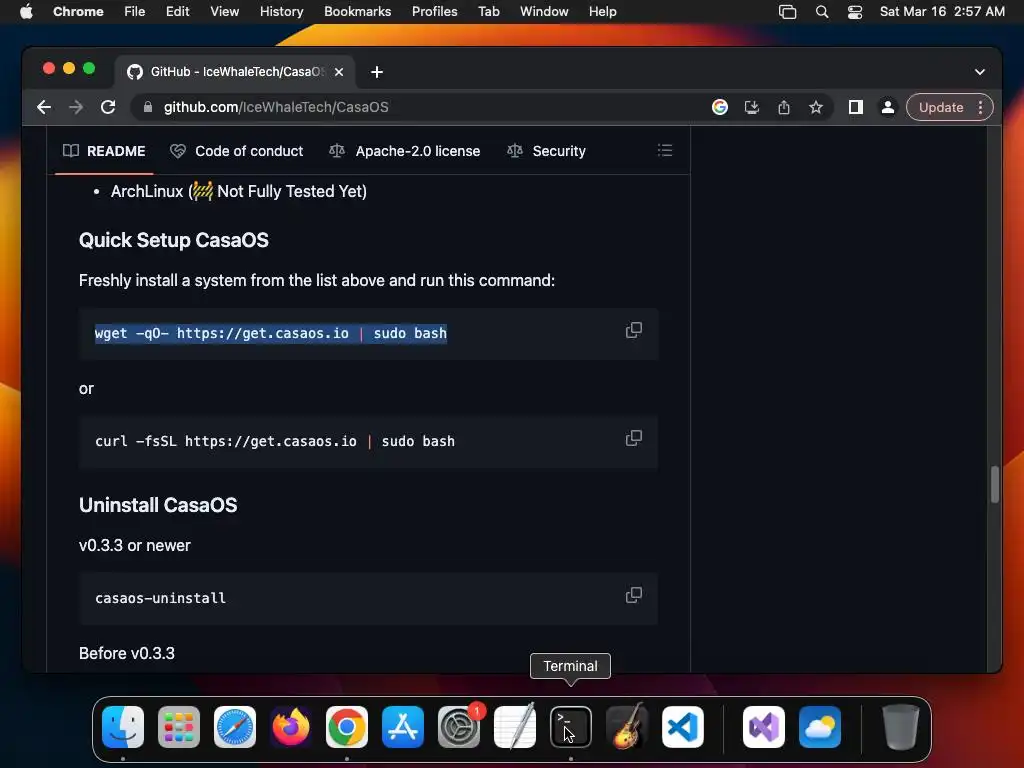Open Trash from the Dock
The image size is (1024, 768).
pos(901,727)
